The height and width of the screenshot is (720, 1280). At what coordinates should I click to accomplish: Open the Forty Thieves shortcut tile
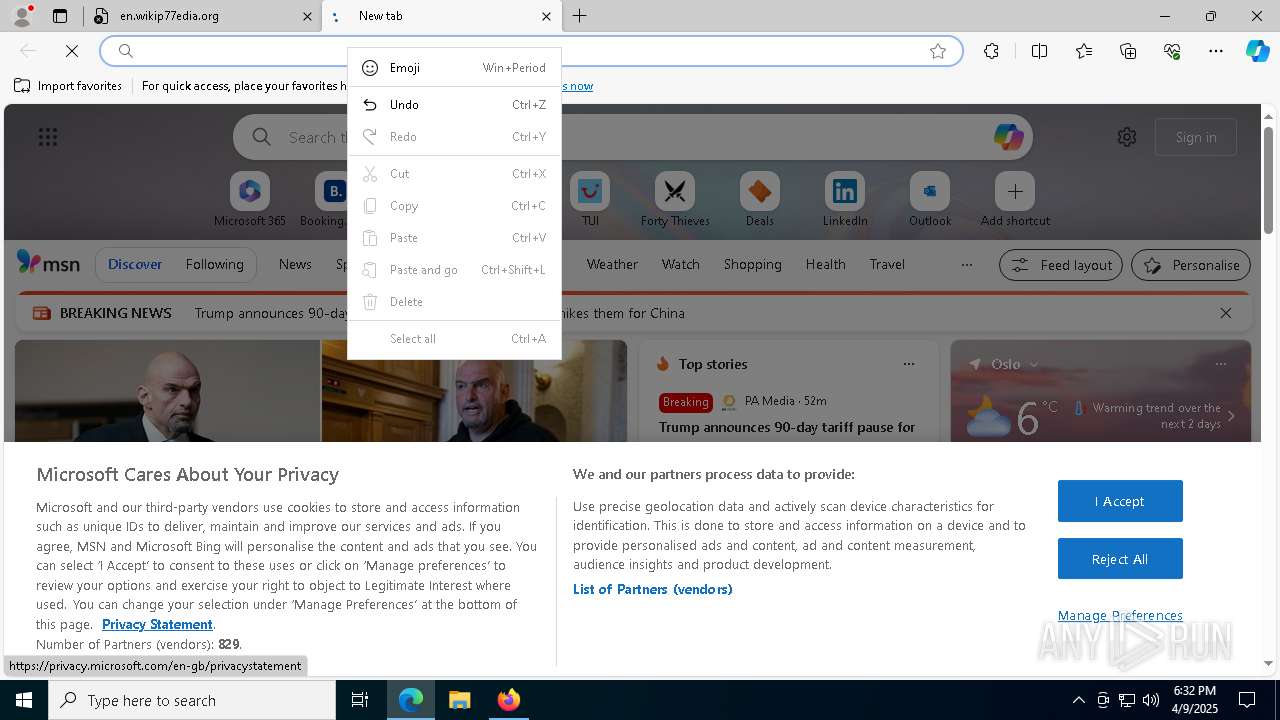(675, 199)
